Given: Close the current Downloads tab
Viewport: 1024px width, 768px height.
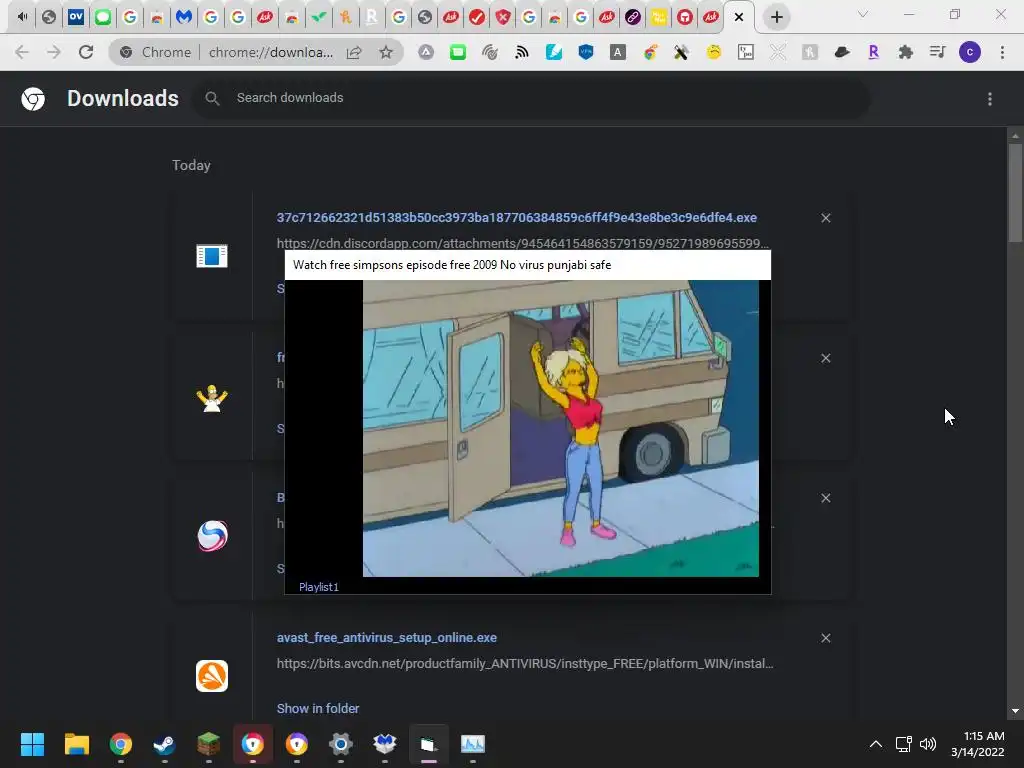Looking at the screenshot, I should [739, 18].
